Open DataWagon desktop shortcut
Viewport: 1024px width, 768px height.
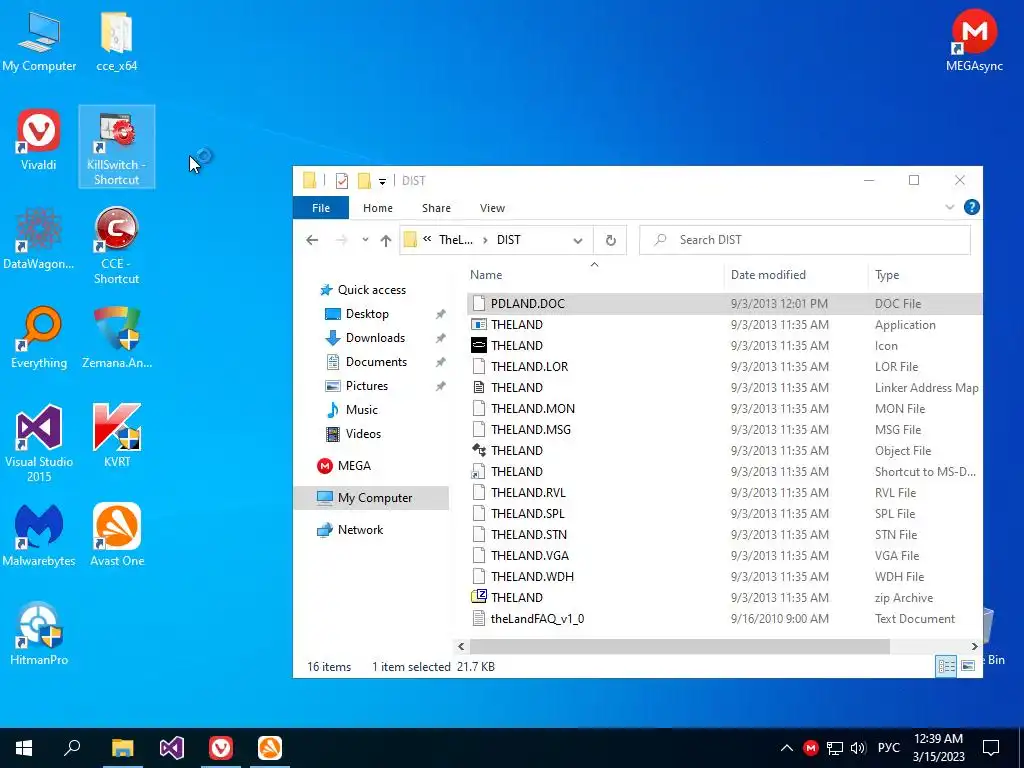[39, 239]
